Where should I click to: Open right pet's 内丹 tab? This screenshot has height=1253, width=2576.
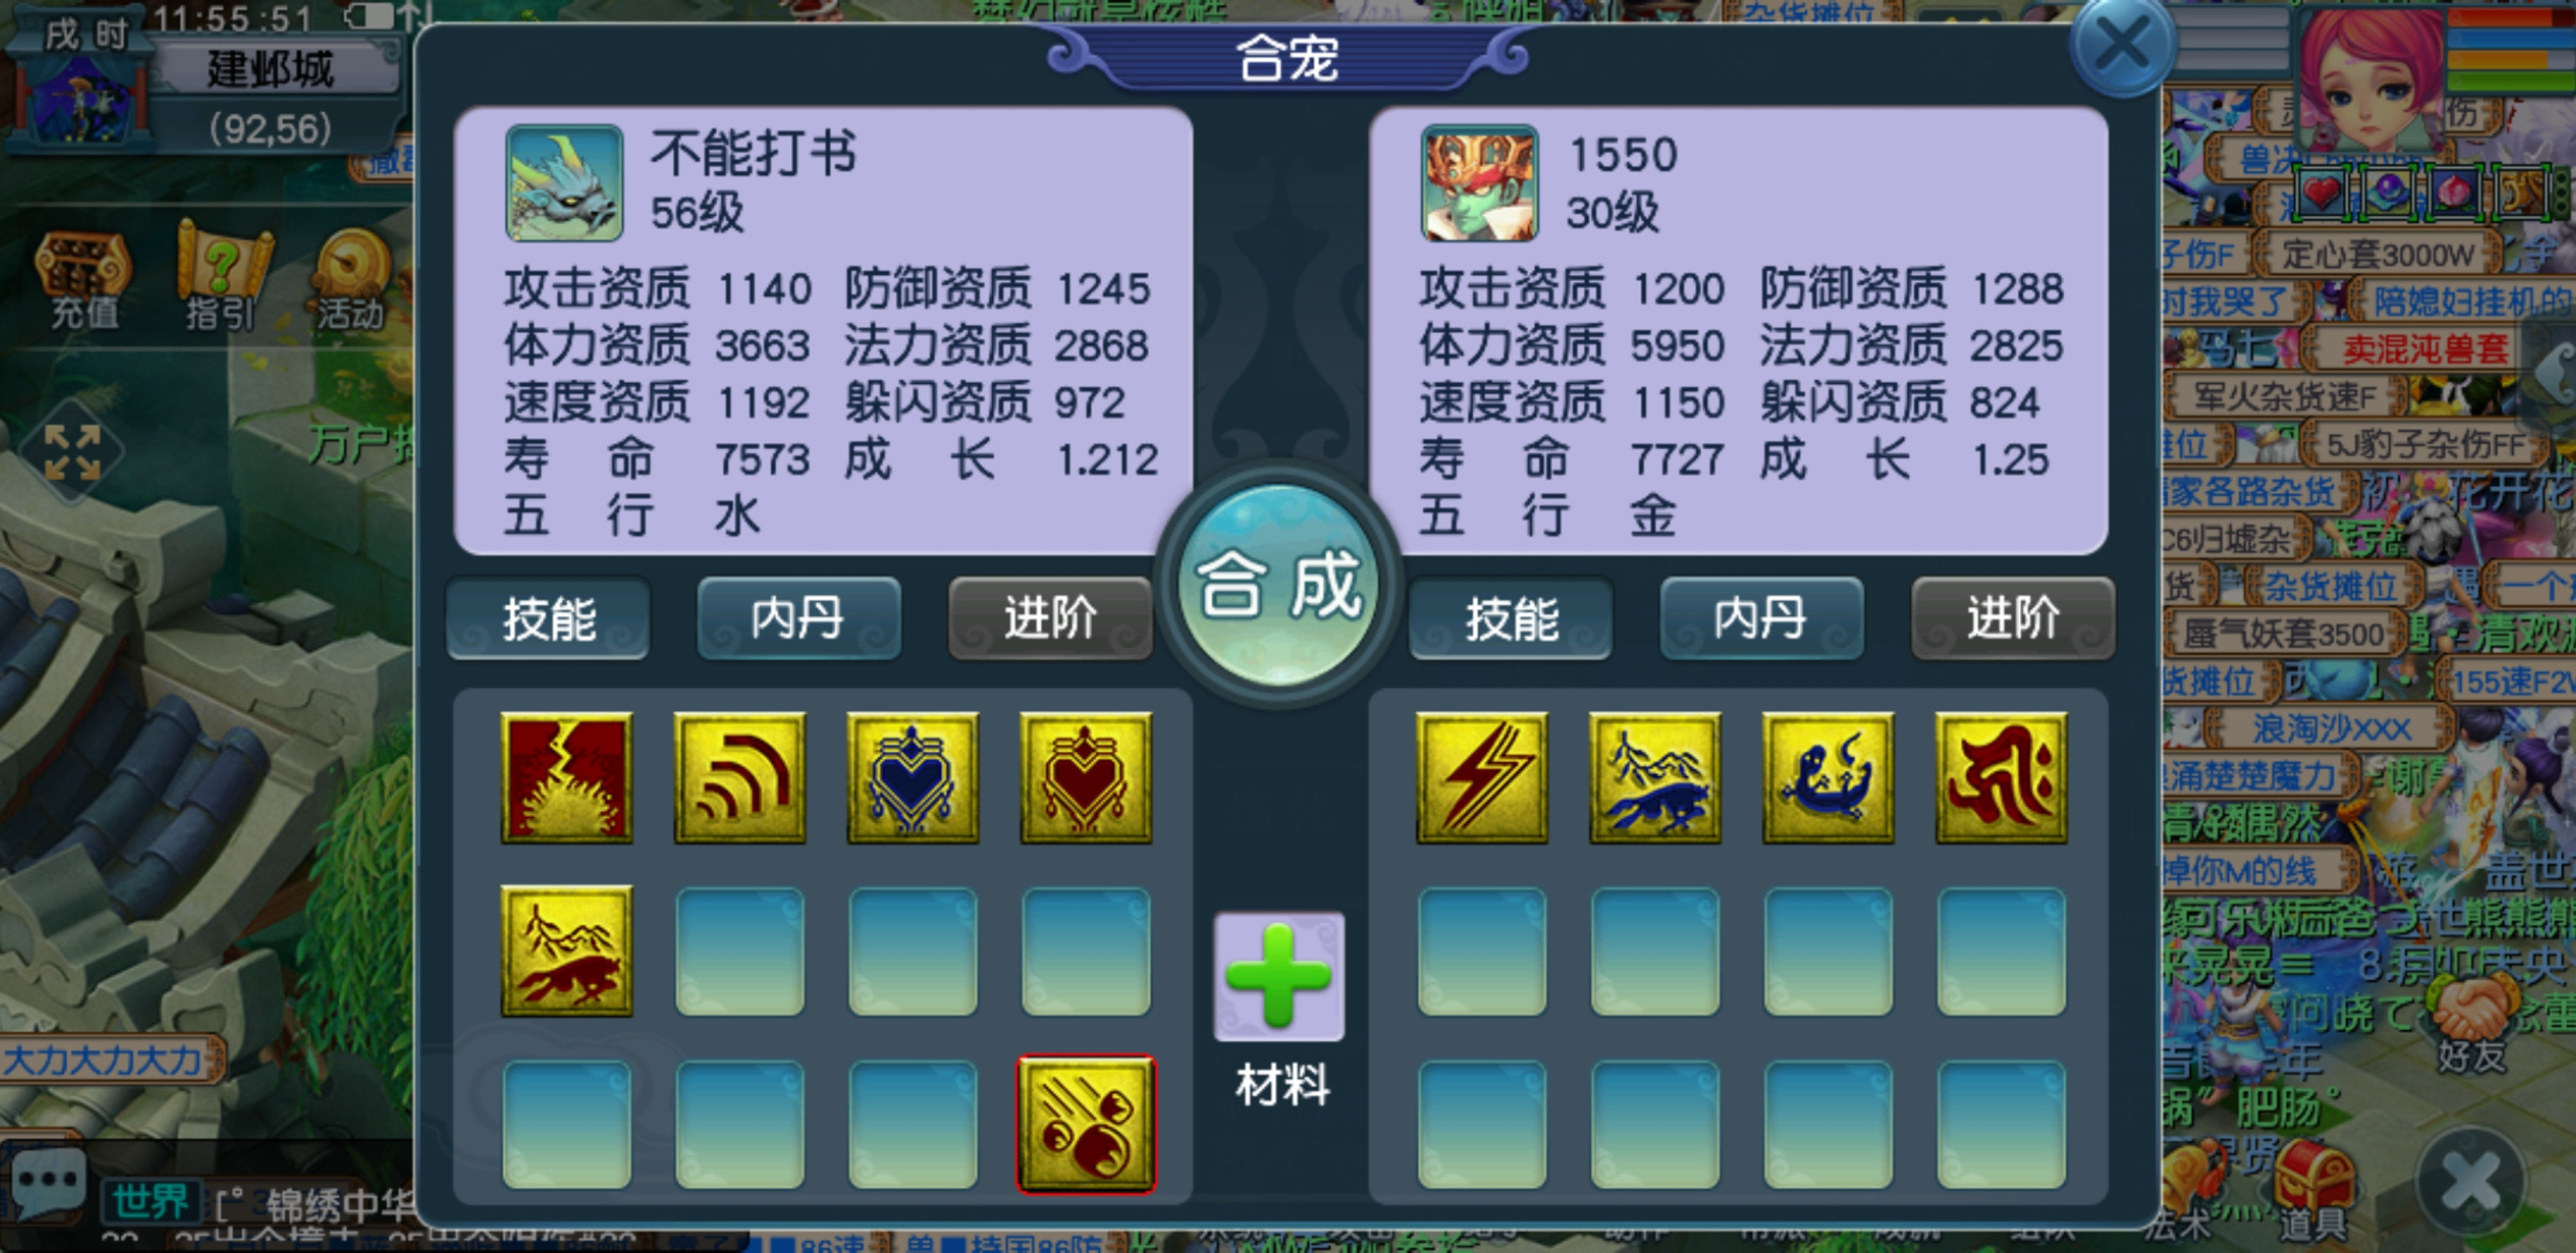click(1761, 618)
